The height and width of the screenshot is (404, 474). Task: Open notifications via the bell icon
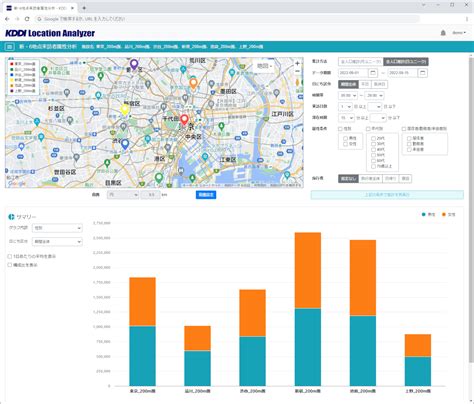coord(443,33)
